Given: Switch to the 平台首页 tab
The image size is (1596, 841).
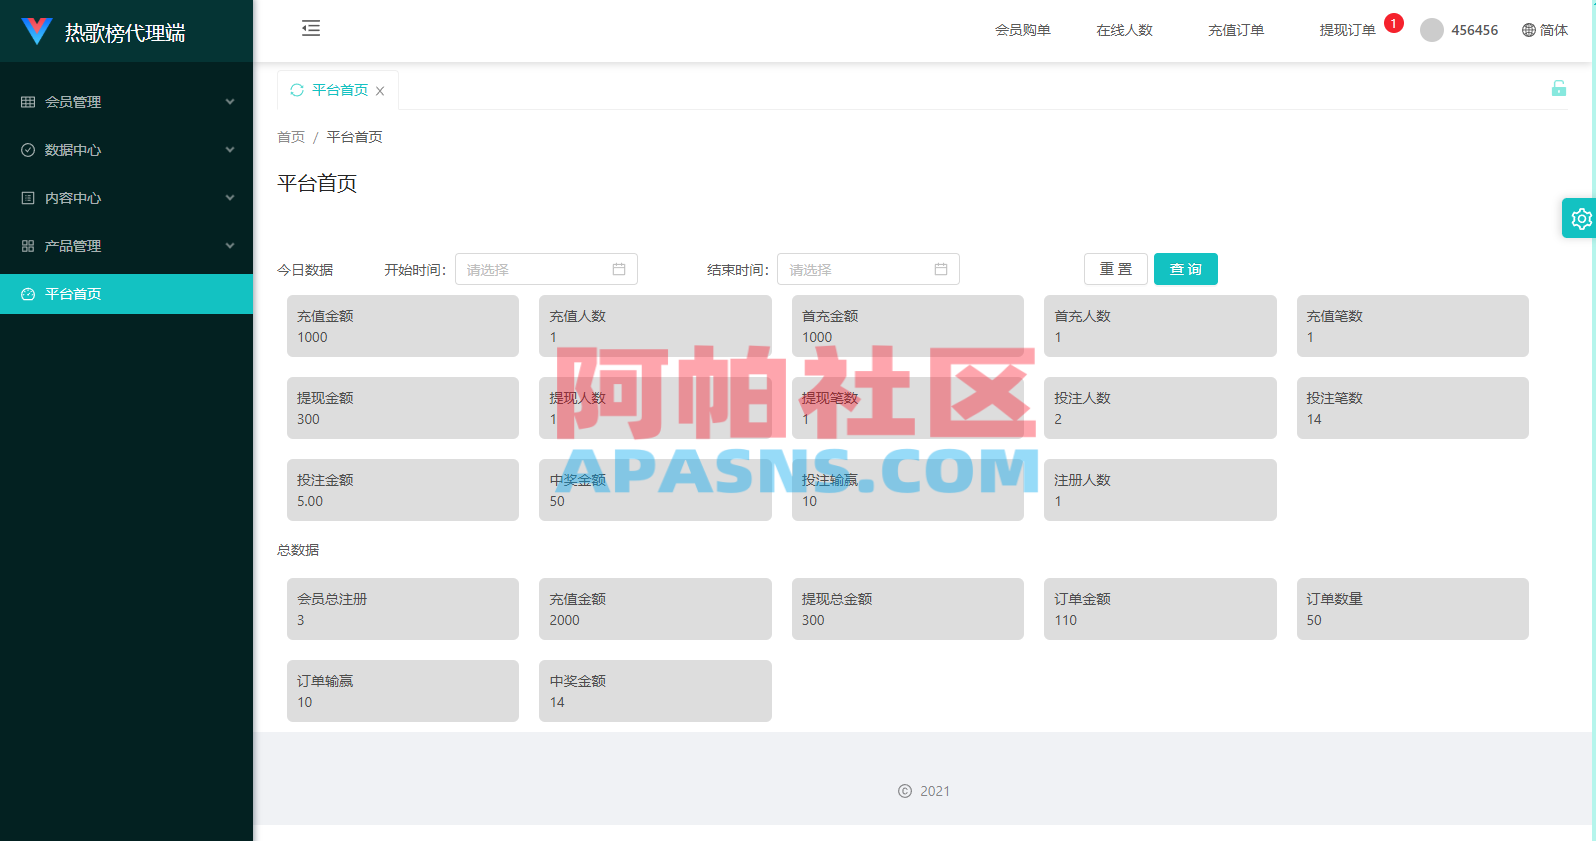Looking at the screenshot, I should [x=340, y=90].
